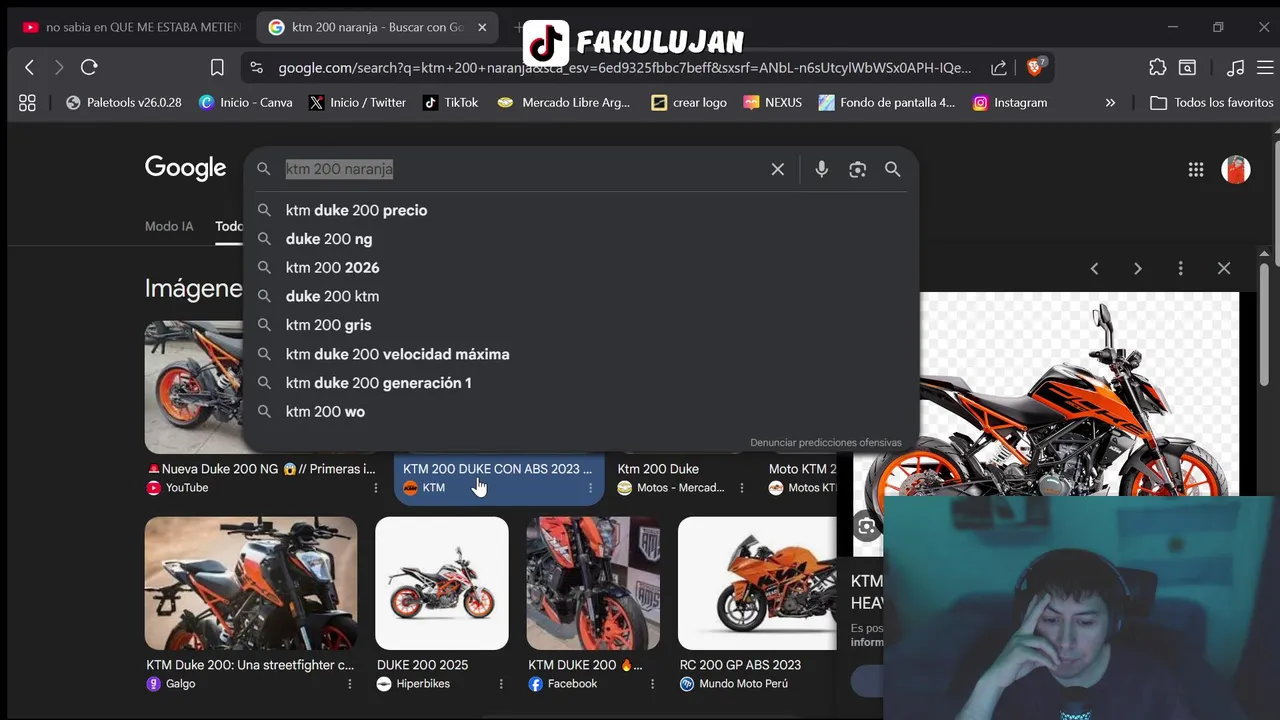Open crear logo bookmark
This screenshot has width=1280, height=720.
pos(689,102)
